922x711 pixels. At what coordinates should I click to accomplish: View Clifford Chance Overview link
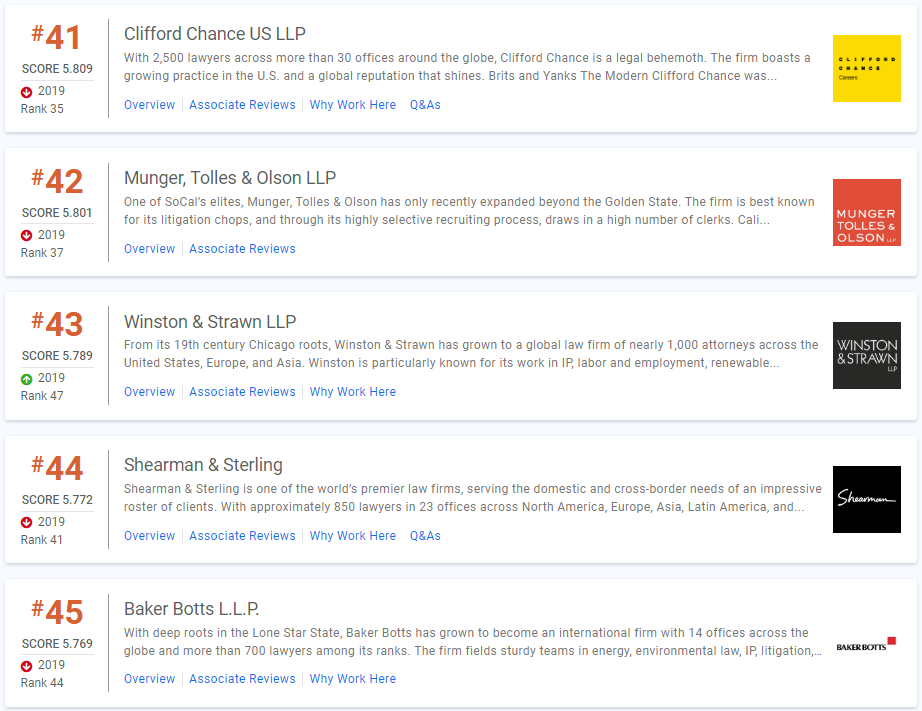pos(149,105)
